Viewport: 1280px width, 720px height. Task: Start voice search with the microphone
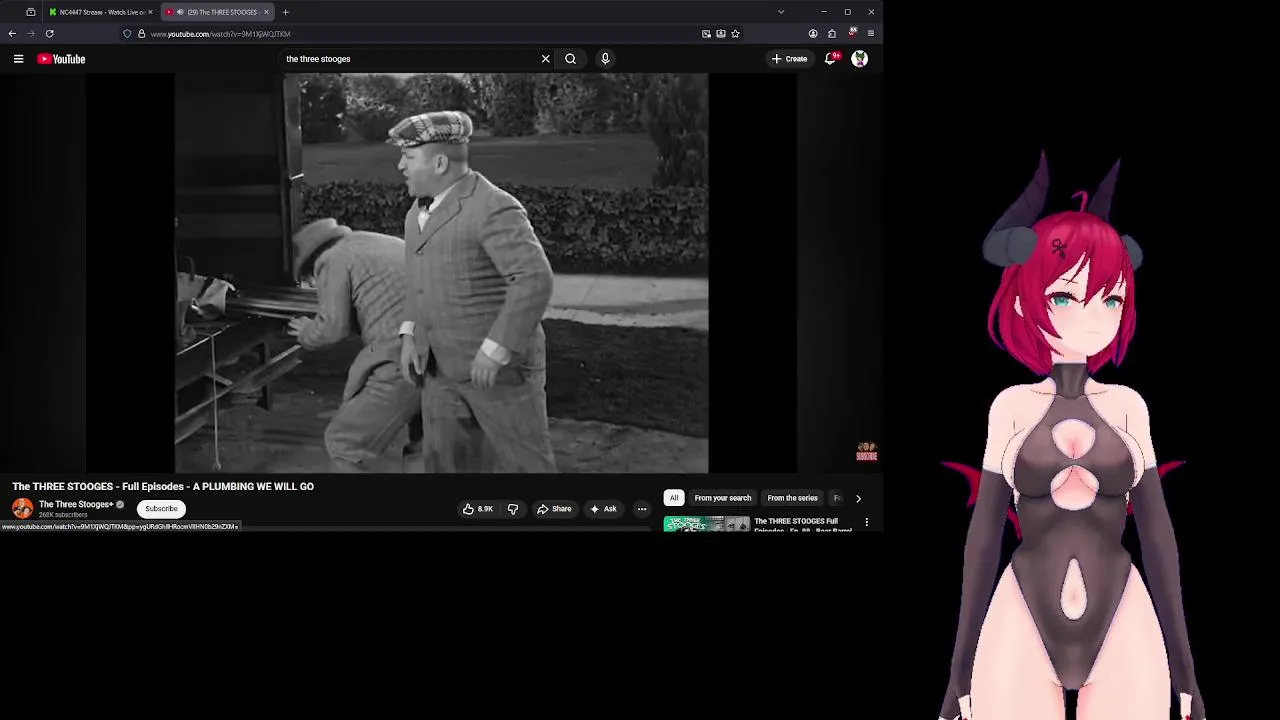[605, 59]
